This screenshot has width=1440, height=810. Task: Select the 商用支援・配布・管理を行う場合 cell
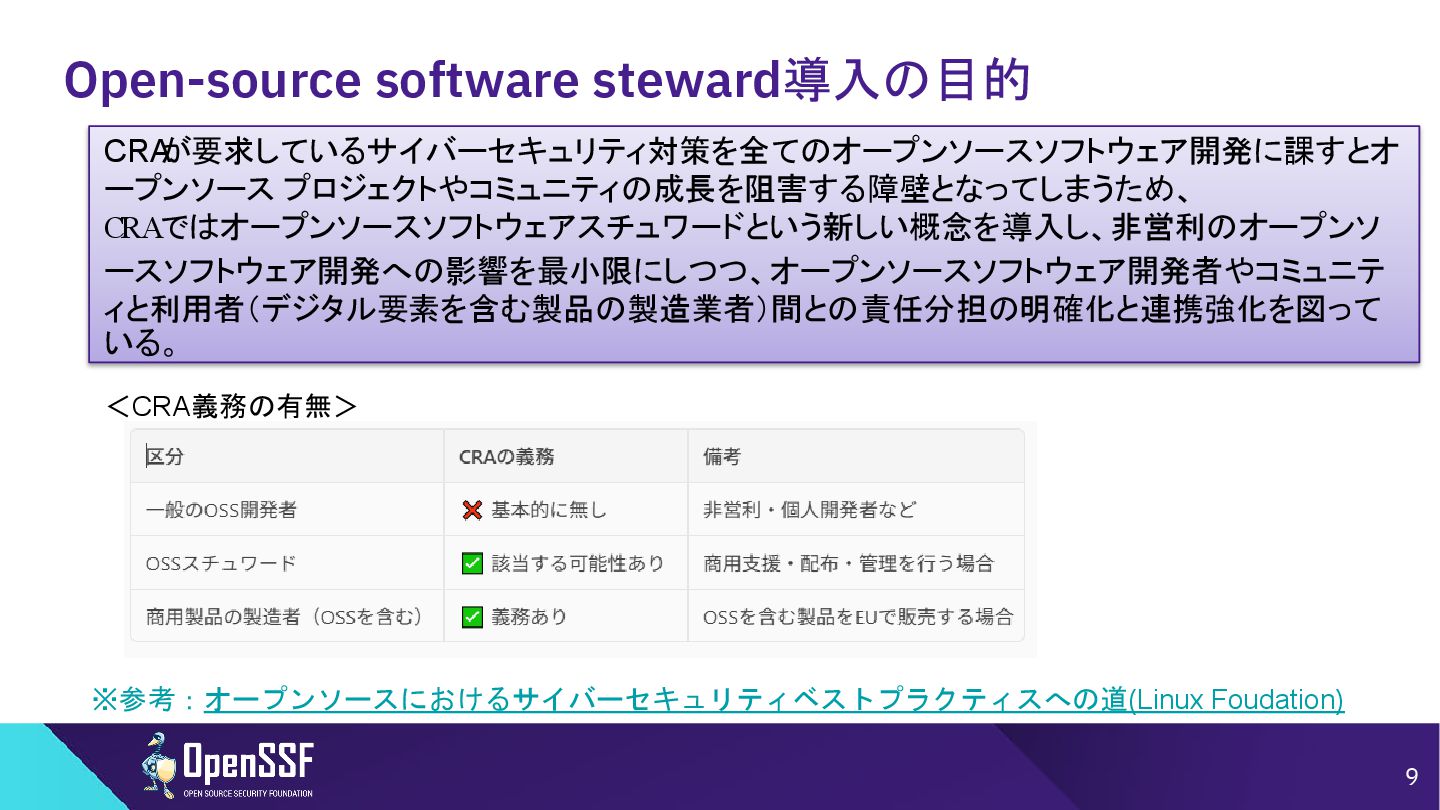coord(856,563)
